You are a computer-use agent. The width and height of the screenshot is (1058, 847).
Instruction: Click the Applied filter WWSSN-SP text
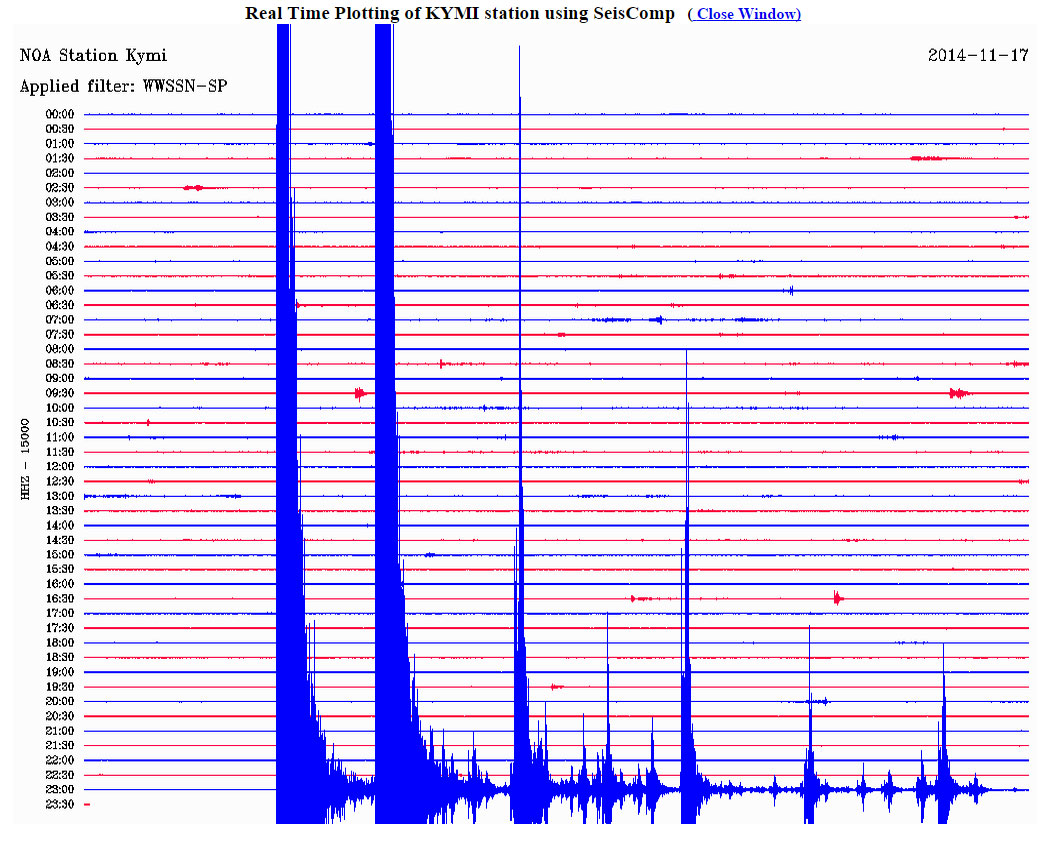pyautogui.click(x=123, y=87)
